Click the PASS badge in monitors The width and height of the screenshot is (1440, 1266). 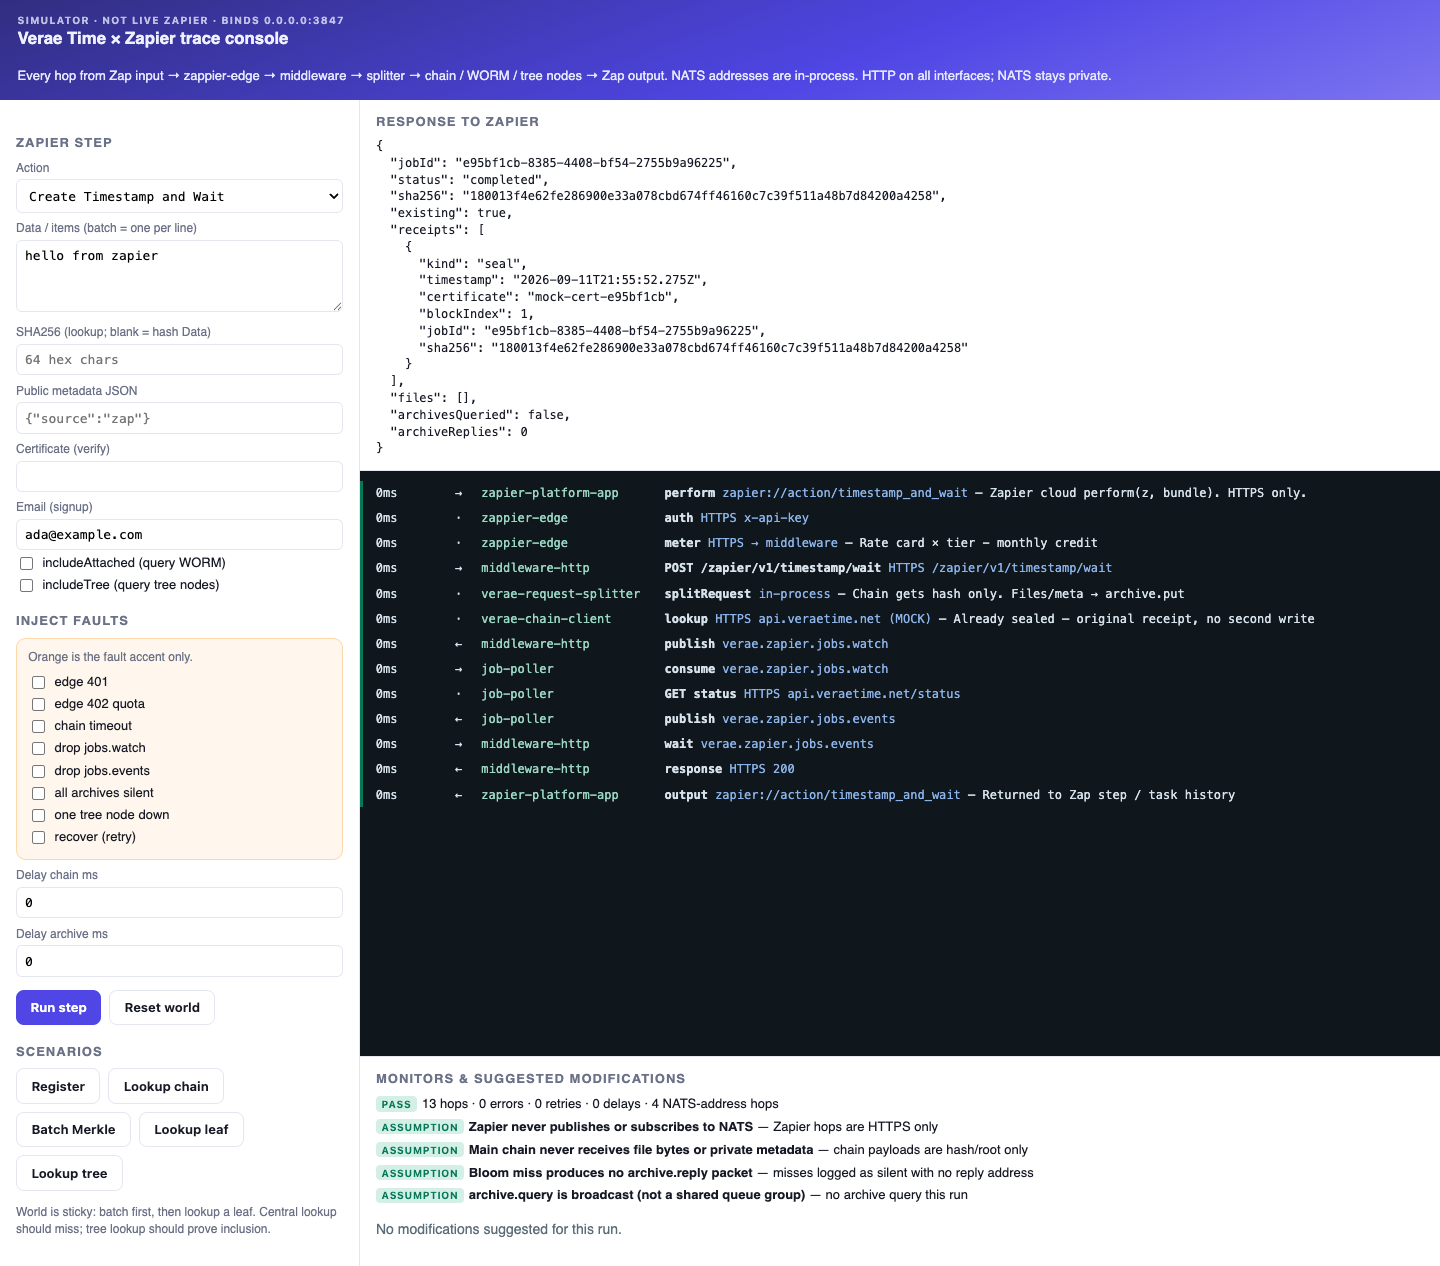[396, 1104]
